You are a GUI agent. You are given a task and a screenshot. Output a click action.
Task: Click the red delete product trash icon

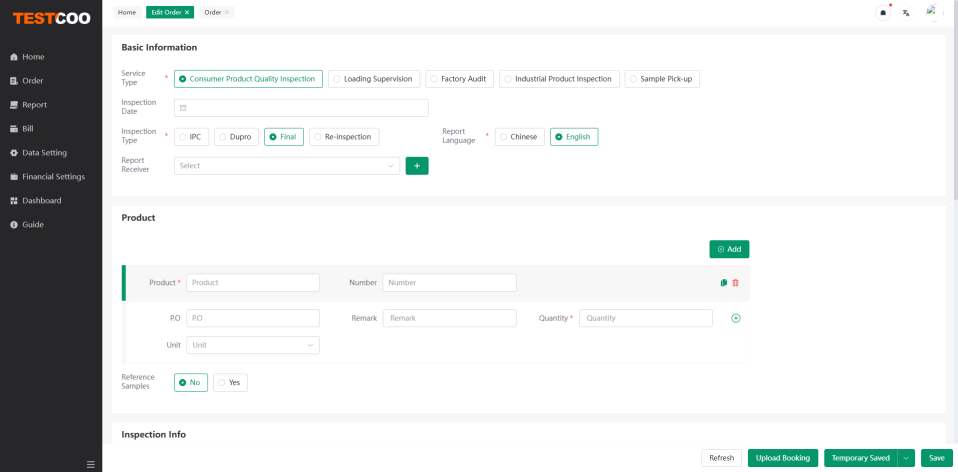click(735, 283)
